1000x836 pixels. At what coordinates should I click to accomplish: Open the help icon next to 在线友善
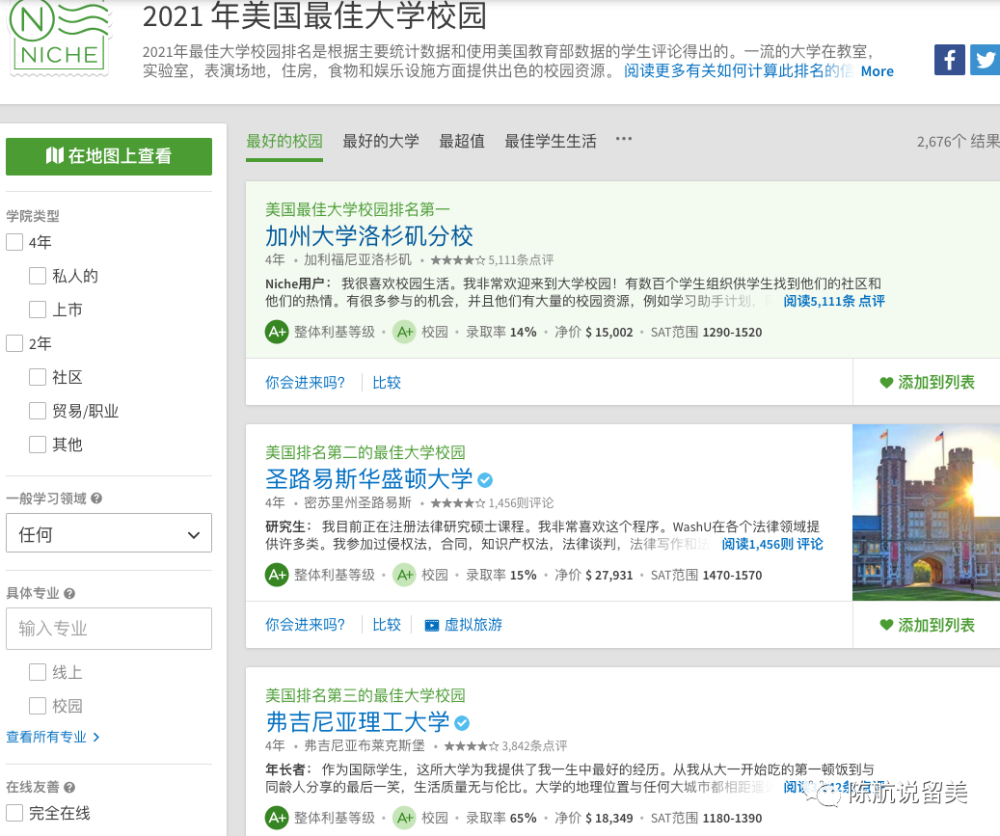point(70,788)
